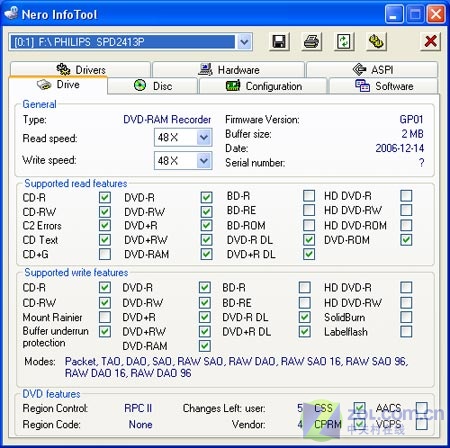Expand the drive selection dropdown
Screen dimensions: 450x448
(x=244, y=42)
